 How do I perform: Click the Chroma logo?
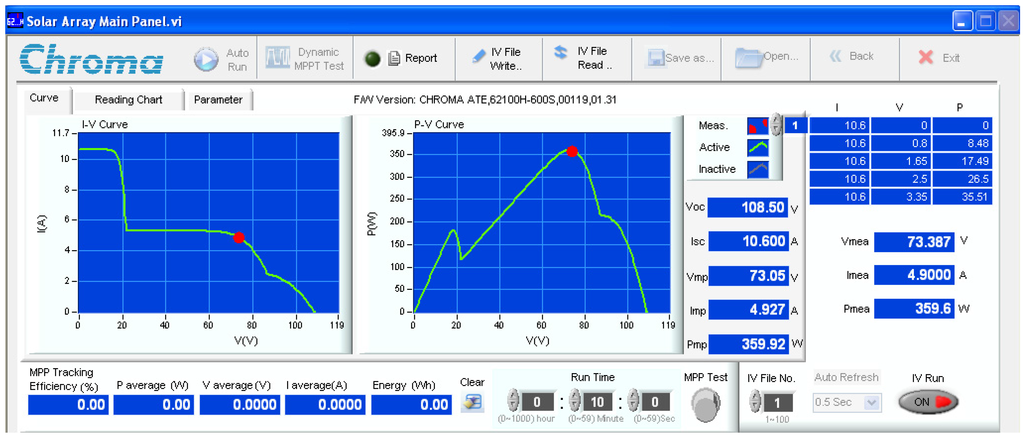pos(92,59)
